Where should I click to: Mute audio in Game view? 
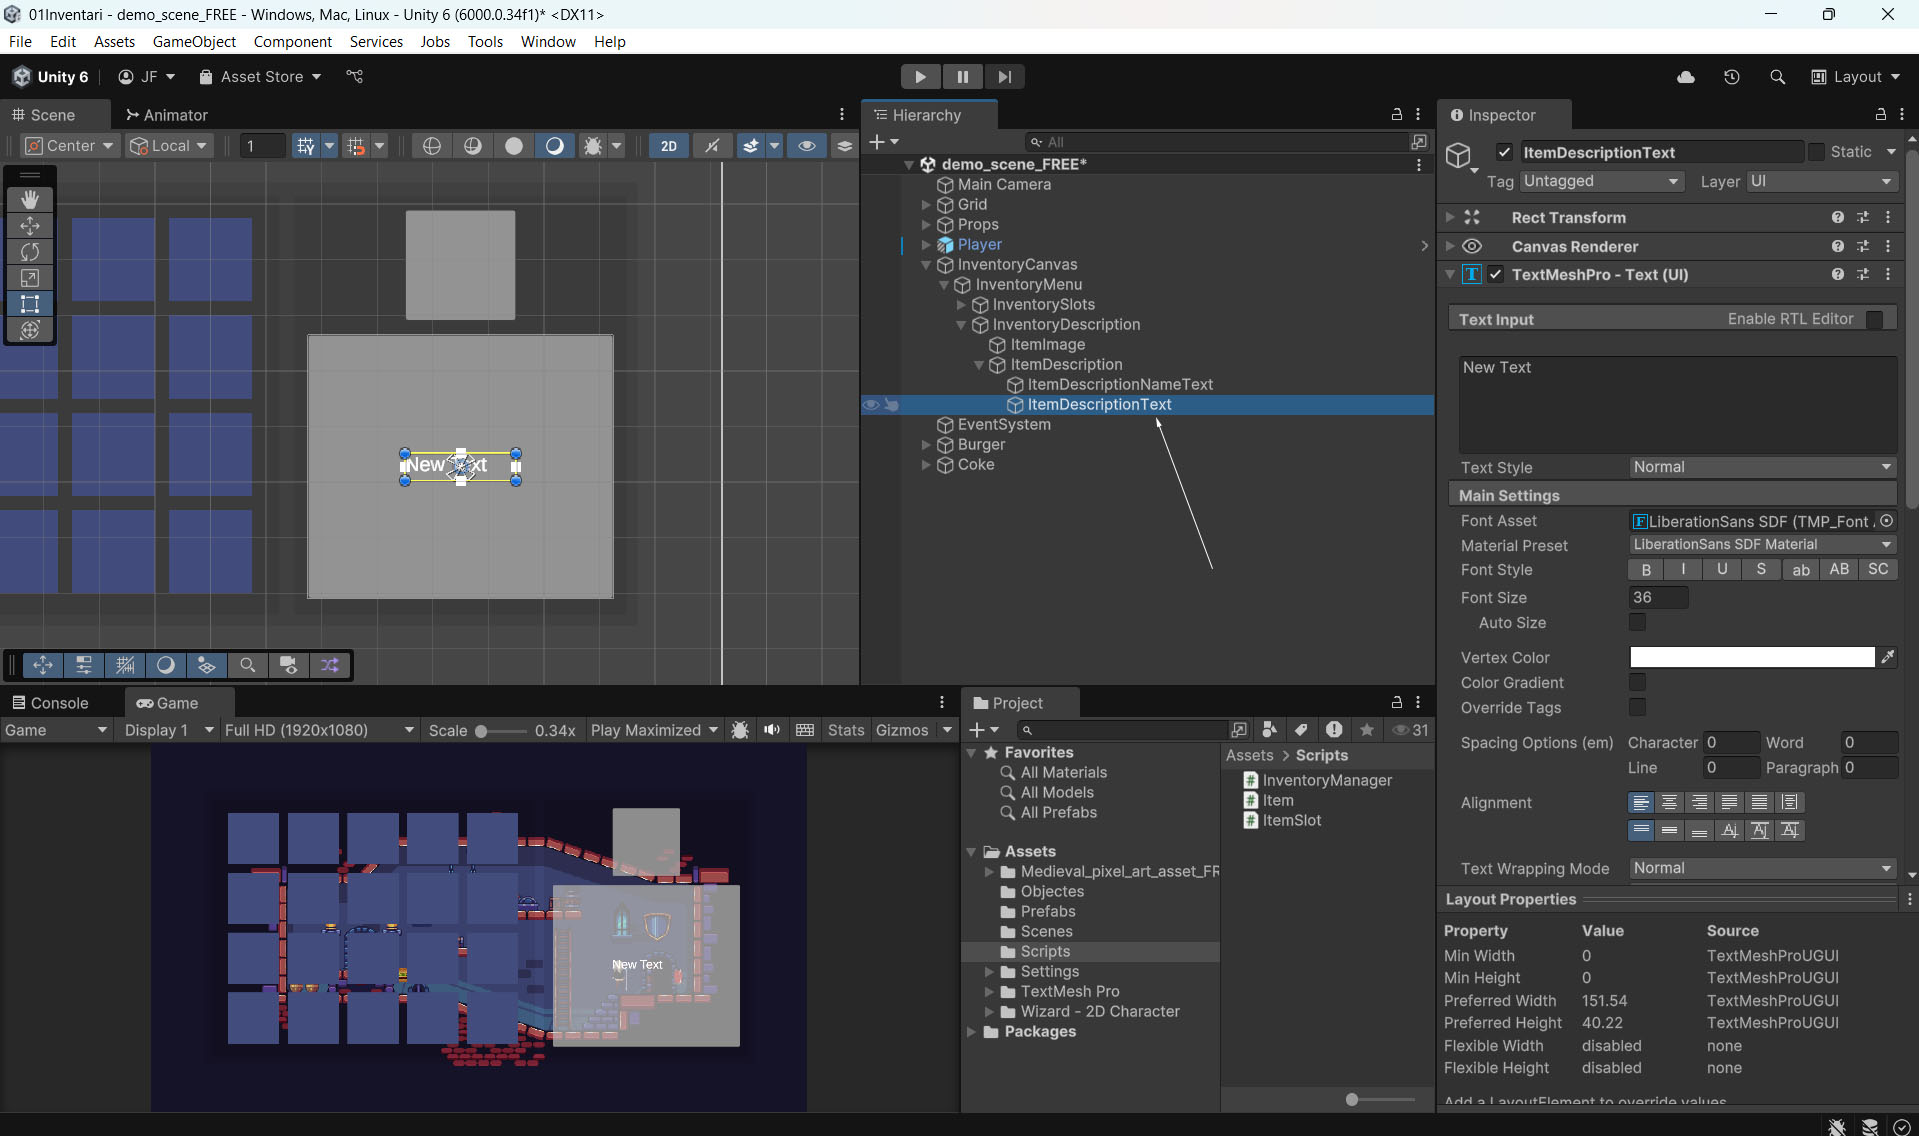pyautogui.click(x=772, y=730)
